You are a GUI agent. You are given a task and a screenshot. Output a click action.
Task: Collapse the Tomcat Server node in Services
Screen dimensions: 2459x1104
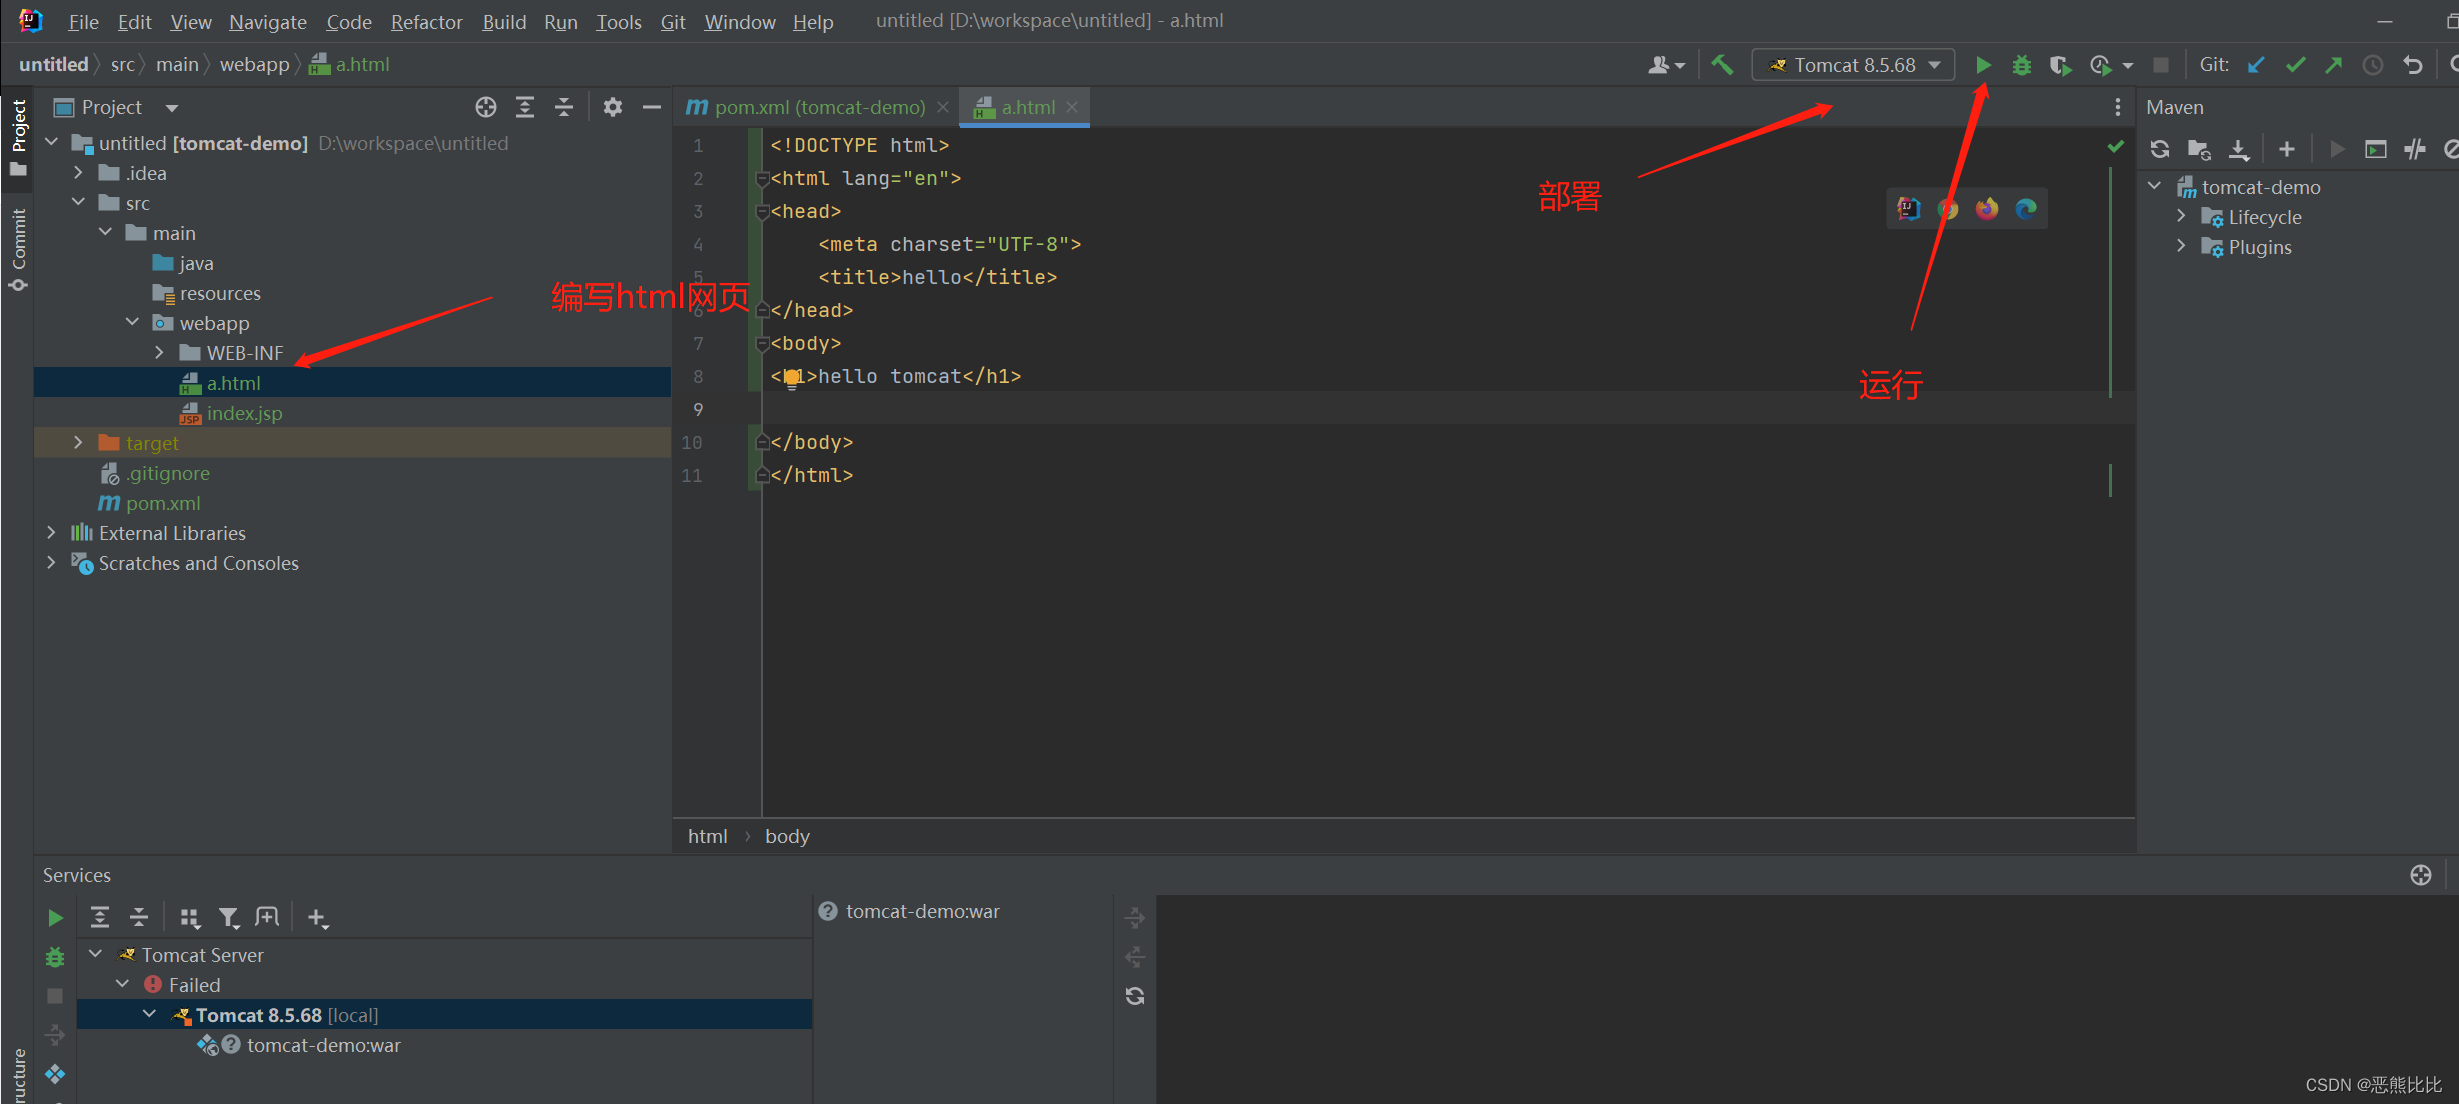[96, 955]
